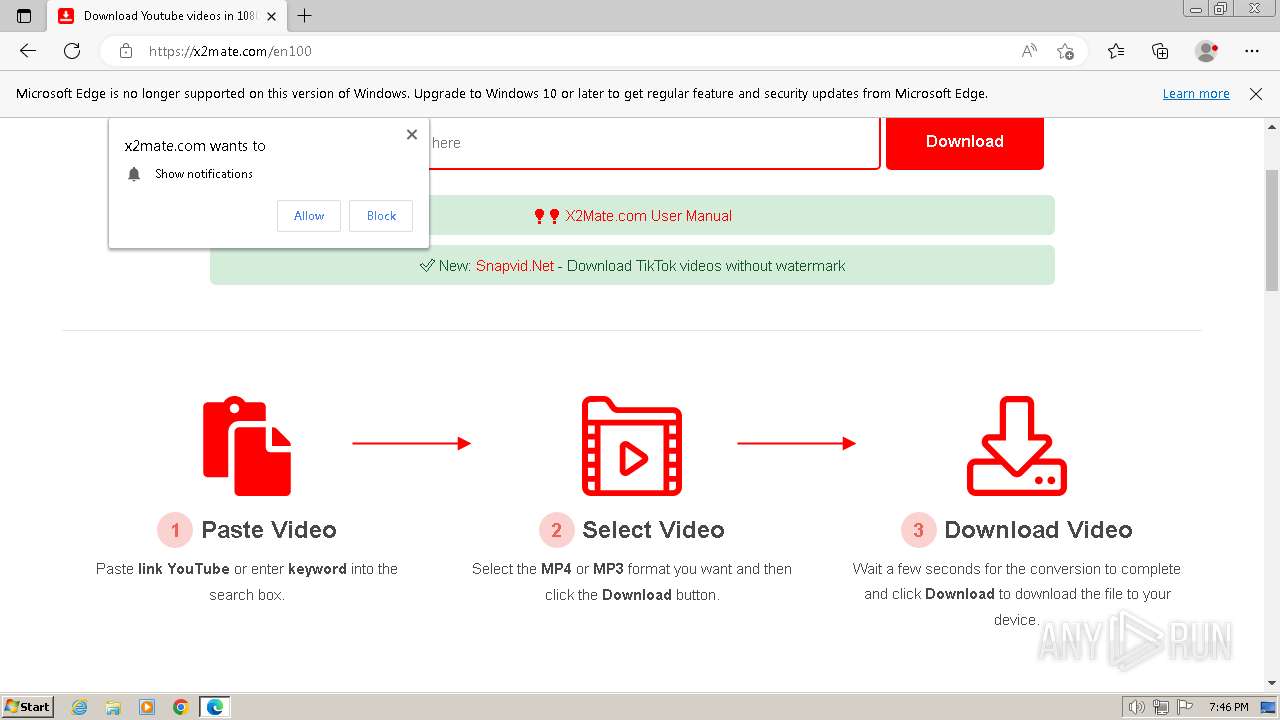This screenshot has width=1280, height=720.
Task: Click the 7:46 PM clock
Action: coord(1228,707)
